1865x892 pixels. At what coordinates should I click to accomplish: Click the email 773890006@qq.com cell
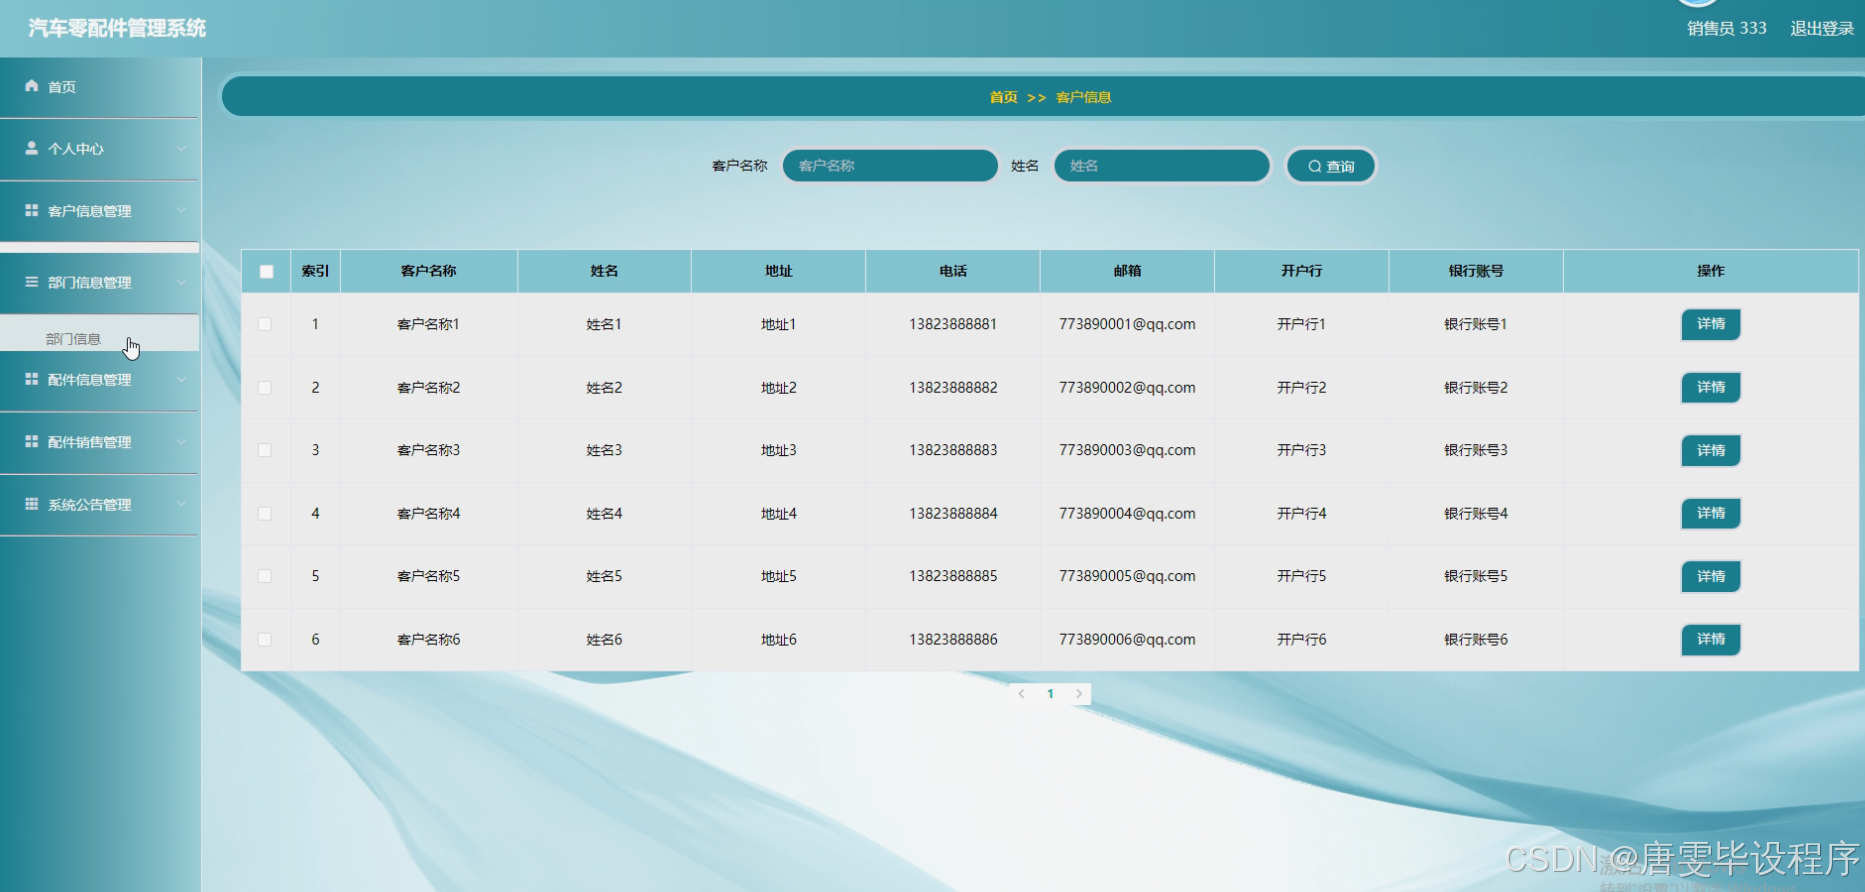click(1127, 639)
